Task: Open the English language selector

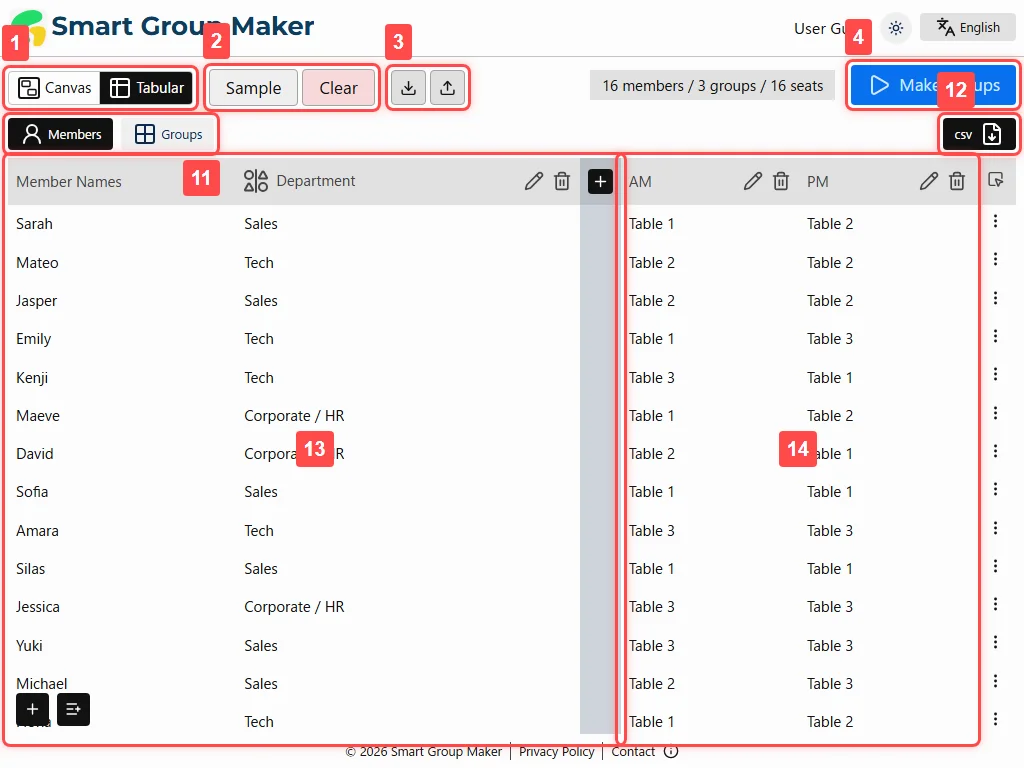Action: click(968, 27)
